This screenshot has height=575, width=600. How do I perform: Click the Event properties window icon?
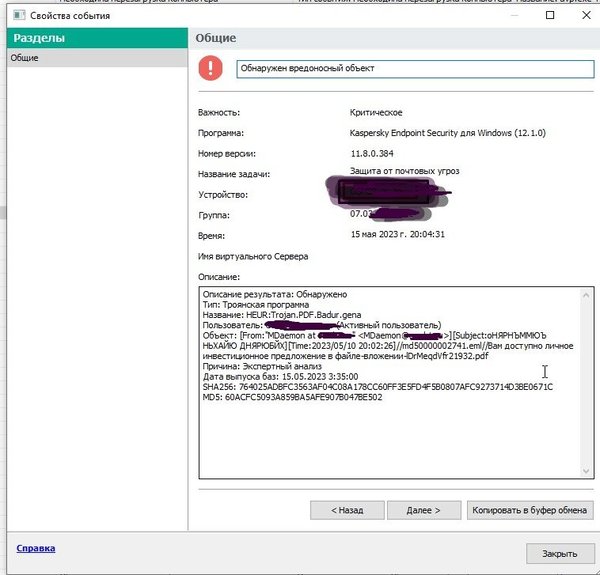[19, 15]
